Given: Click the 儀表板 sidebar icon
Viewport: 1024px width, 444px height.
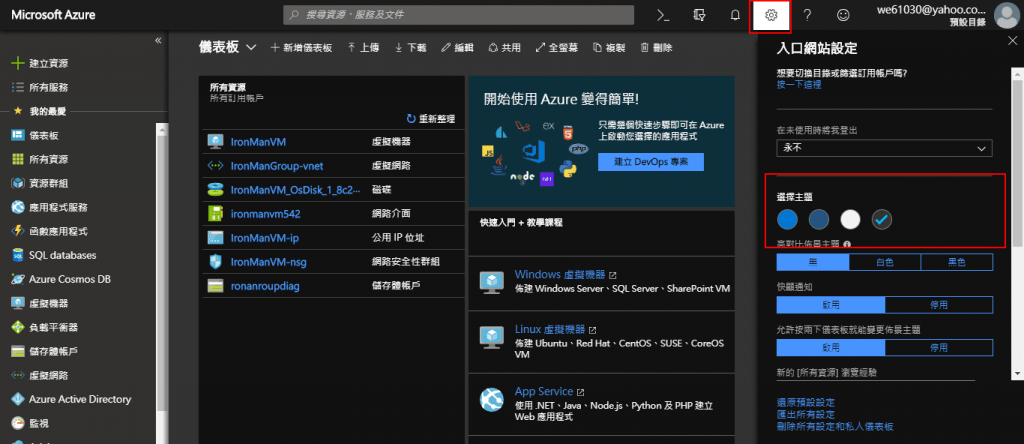Looking at the screenshot, I should 18,135.
